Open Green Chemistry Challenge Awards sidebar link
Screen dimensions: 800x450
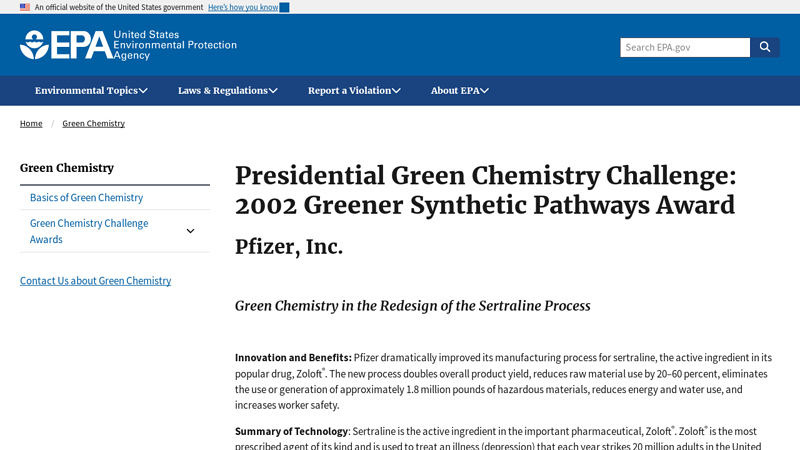click(89, 231)
